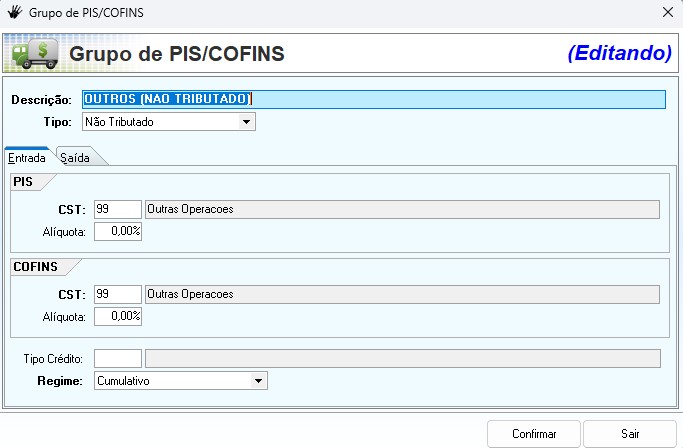The height and width of the screenshot is (448, 683).
Task: Click the green money truck icon
Action: point(31,52)
